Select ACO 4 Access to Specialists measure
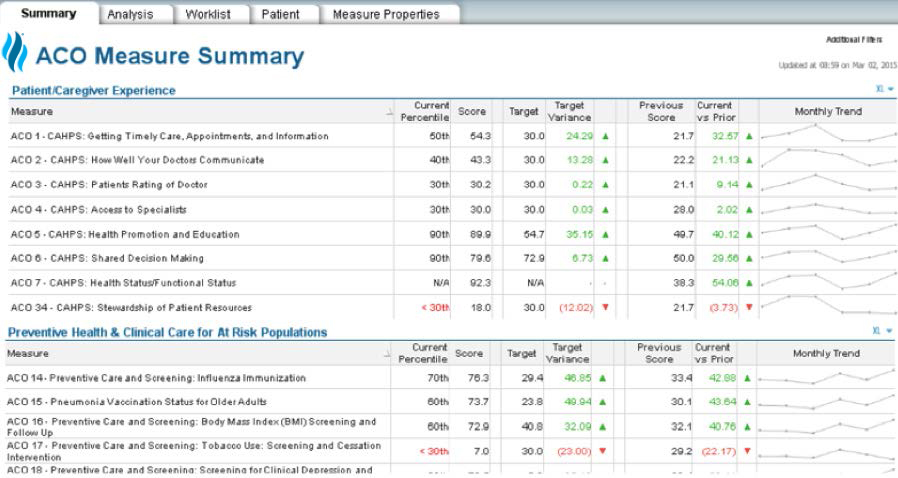898x478 pixels. coord(99,210)
